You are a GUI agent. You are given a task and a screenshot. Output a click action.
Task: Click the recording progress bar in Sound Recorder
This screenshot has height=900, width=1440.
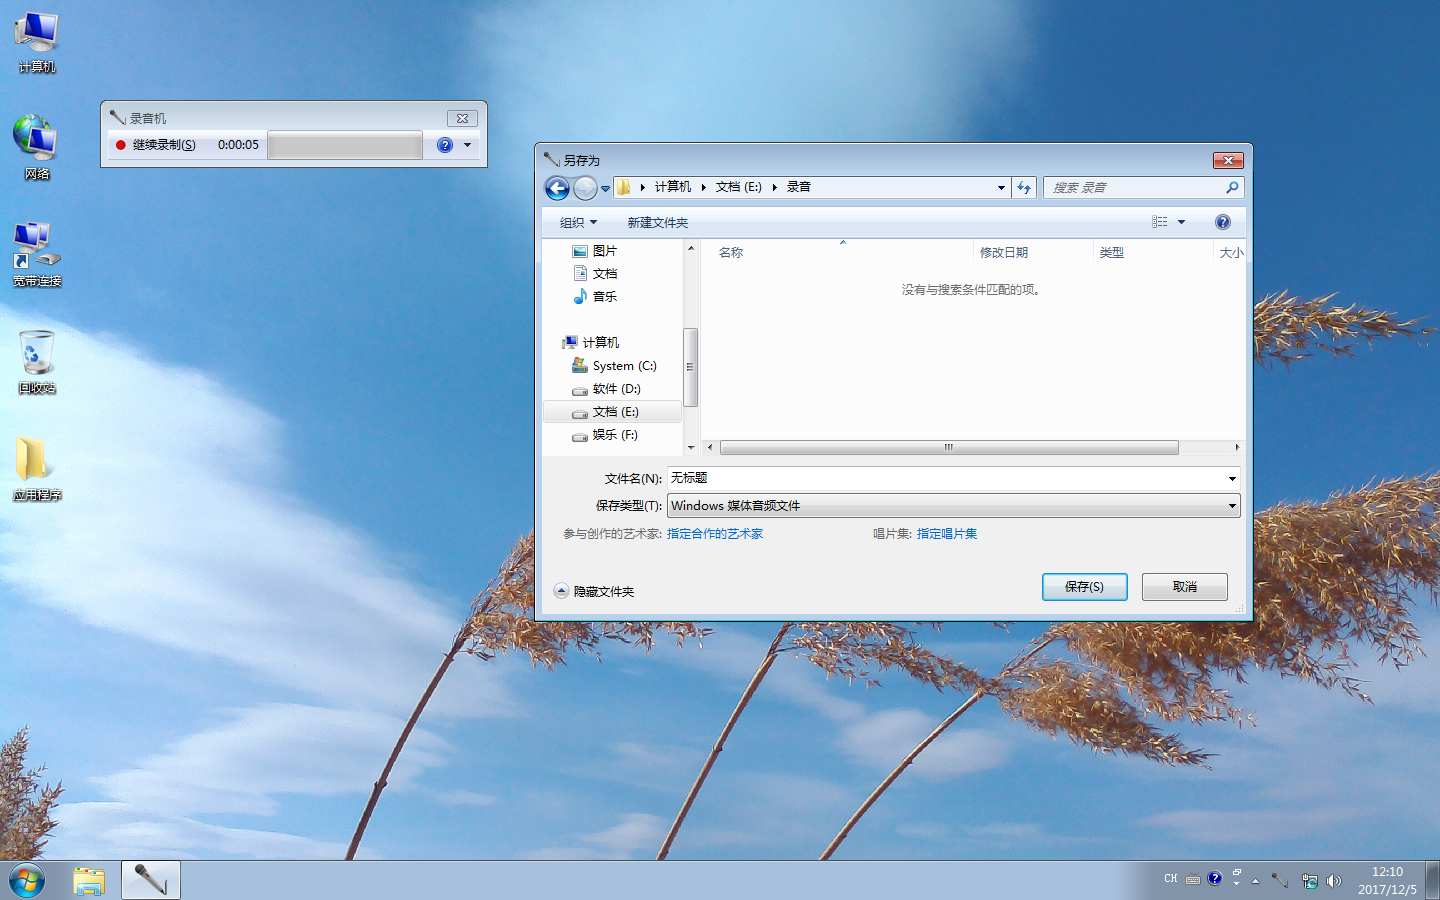[x=344, y=144]
